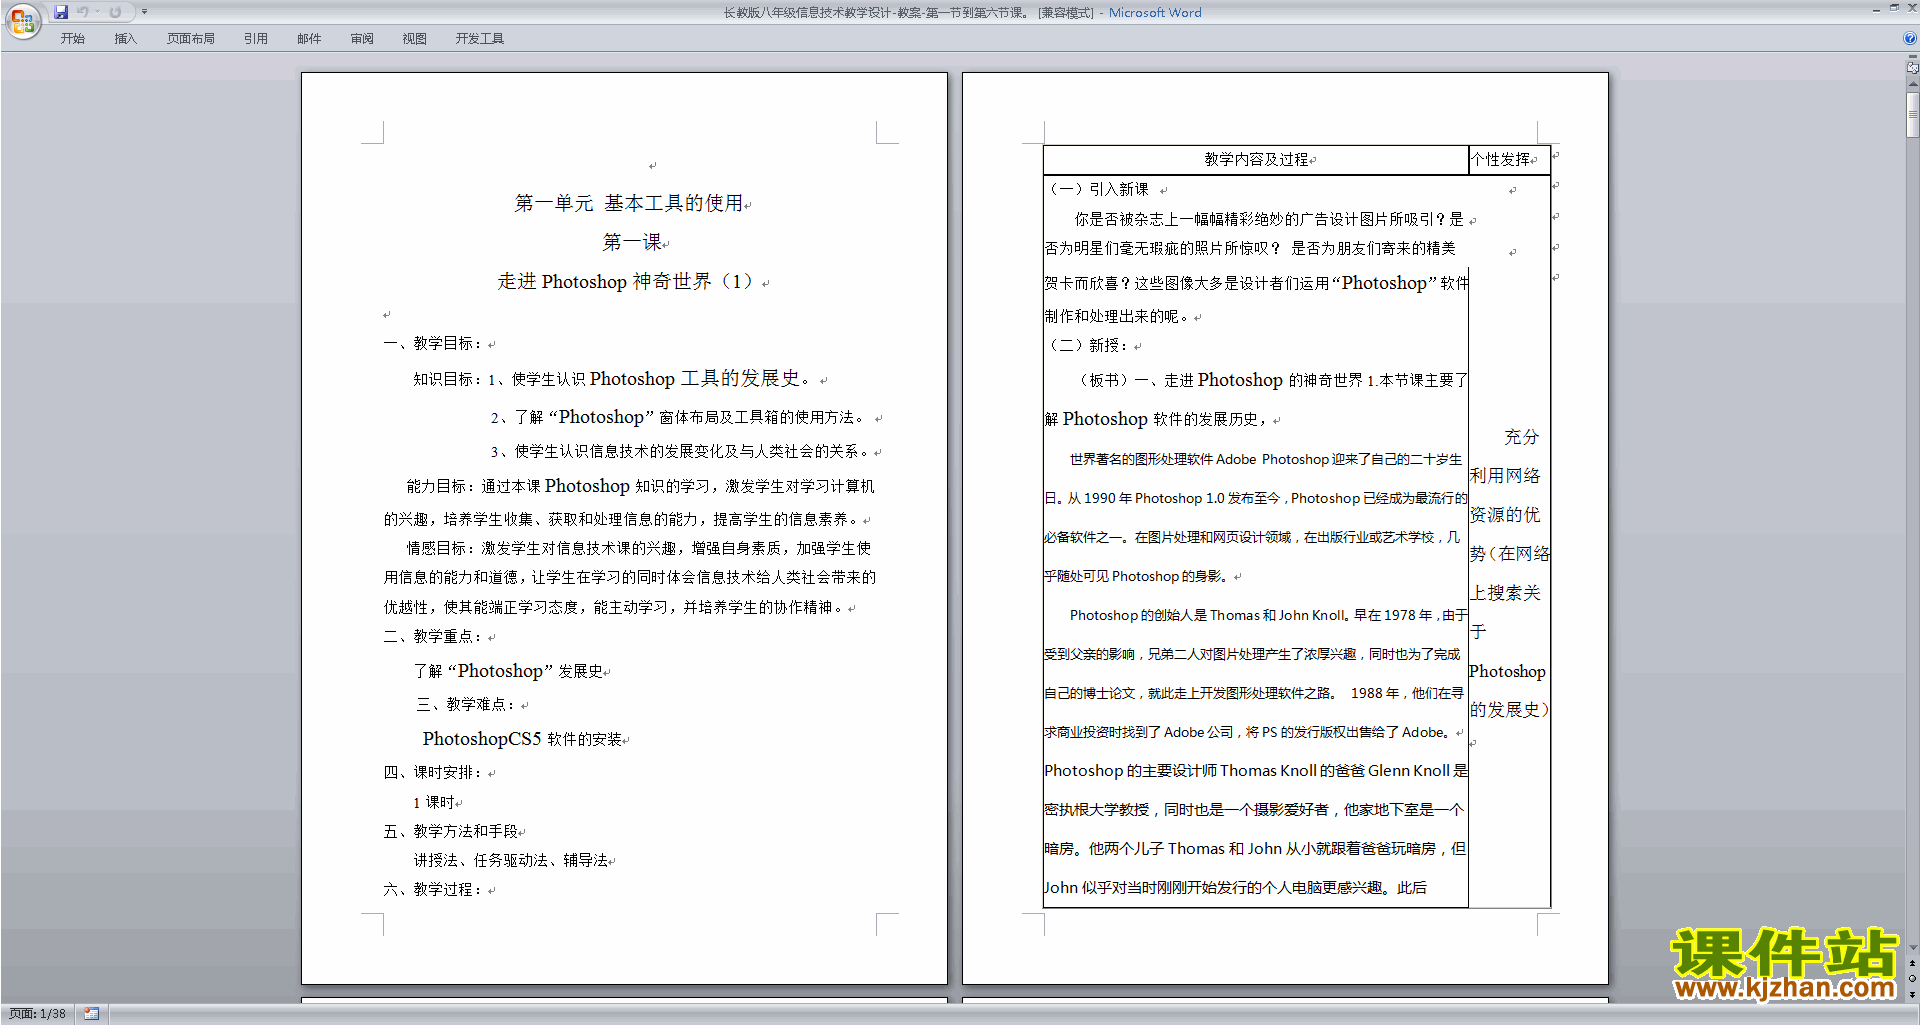1920x1025 pixels.
Task: Click the （二）新授： line in table
Action: (1087, 345)
